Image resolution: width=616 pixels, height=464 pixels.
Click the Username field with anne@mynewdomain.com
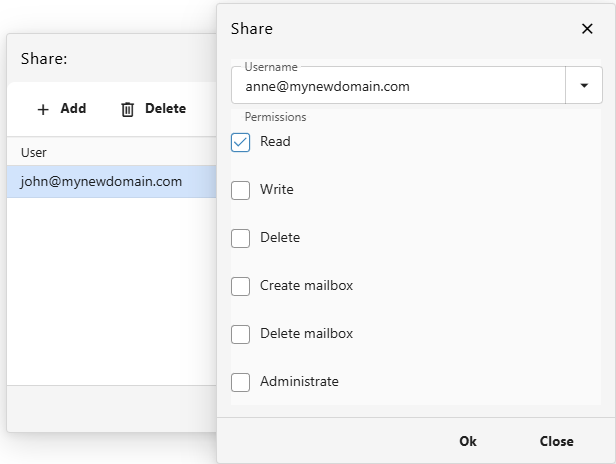398,85
